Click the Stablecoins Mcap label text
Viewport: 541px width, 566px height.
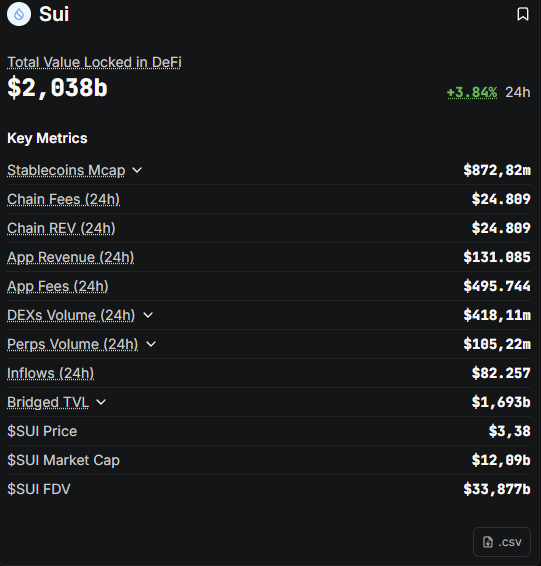66,170
